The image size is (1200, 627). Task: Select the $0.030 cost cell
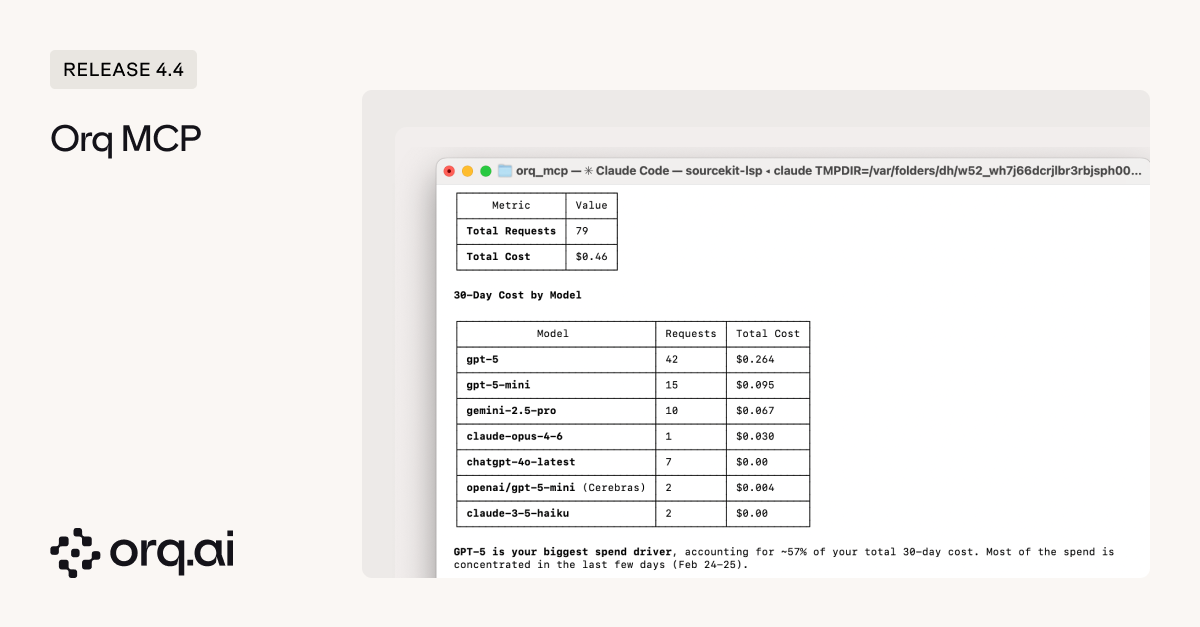pyautogui.click(x=768, y=437)
